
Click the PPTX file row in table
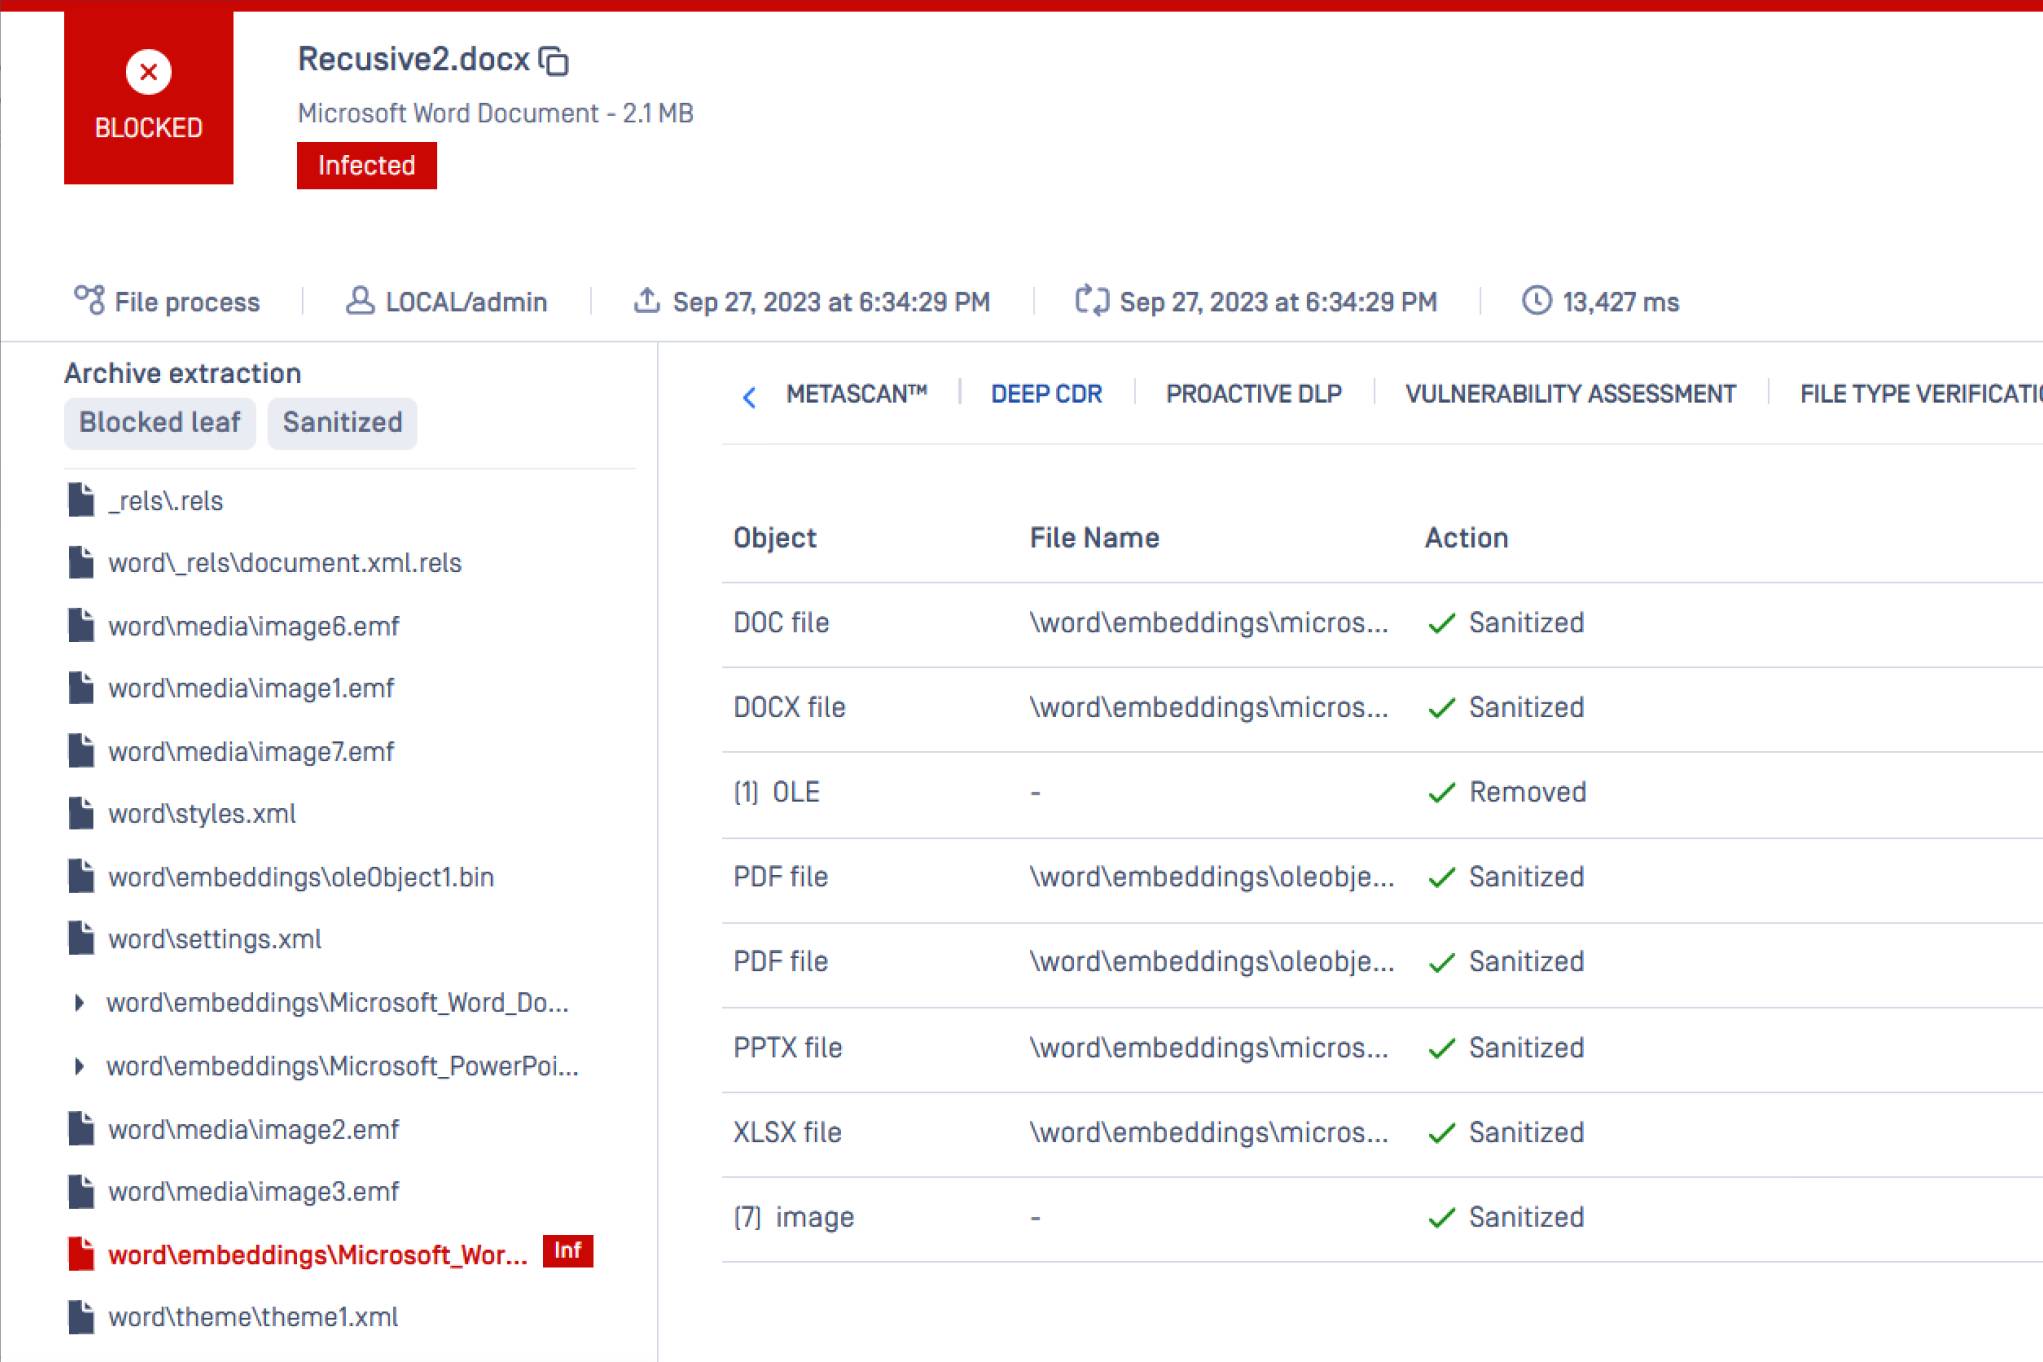tap(788, 1048)
